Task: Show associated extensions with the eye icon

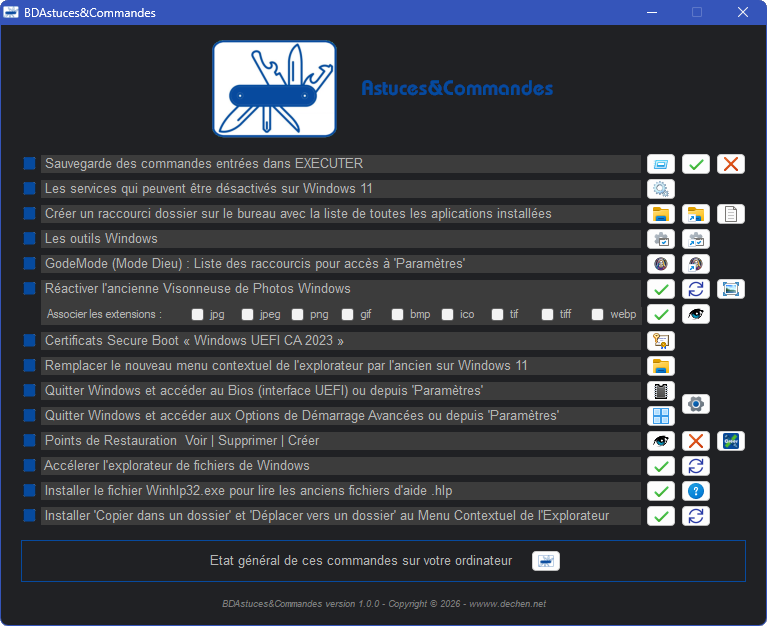Action: coord(696,314)
